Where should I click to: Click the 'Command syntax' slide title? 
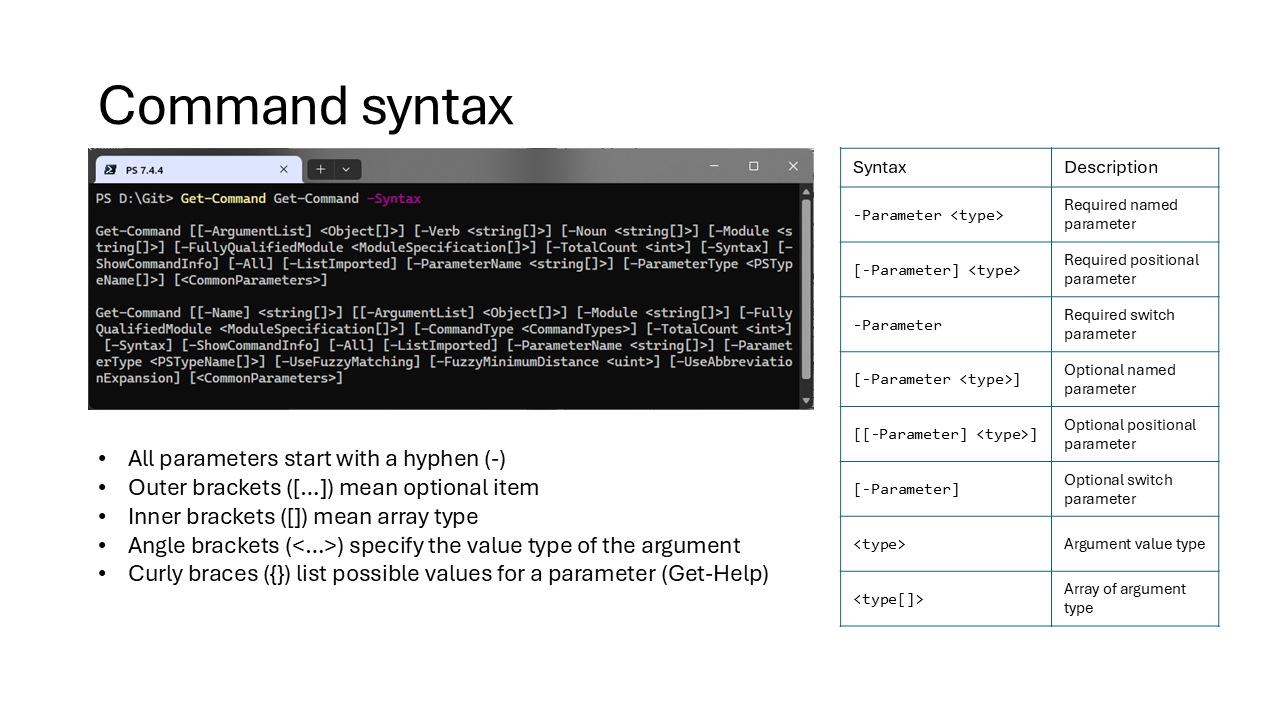tap(305, 105)
